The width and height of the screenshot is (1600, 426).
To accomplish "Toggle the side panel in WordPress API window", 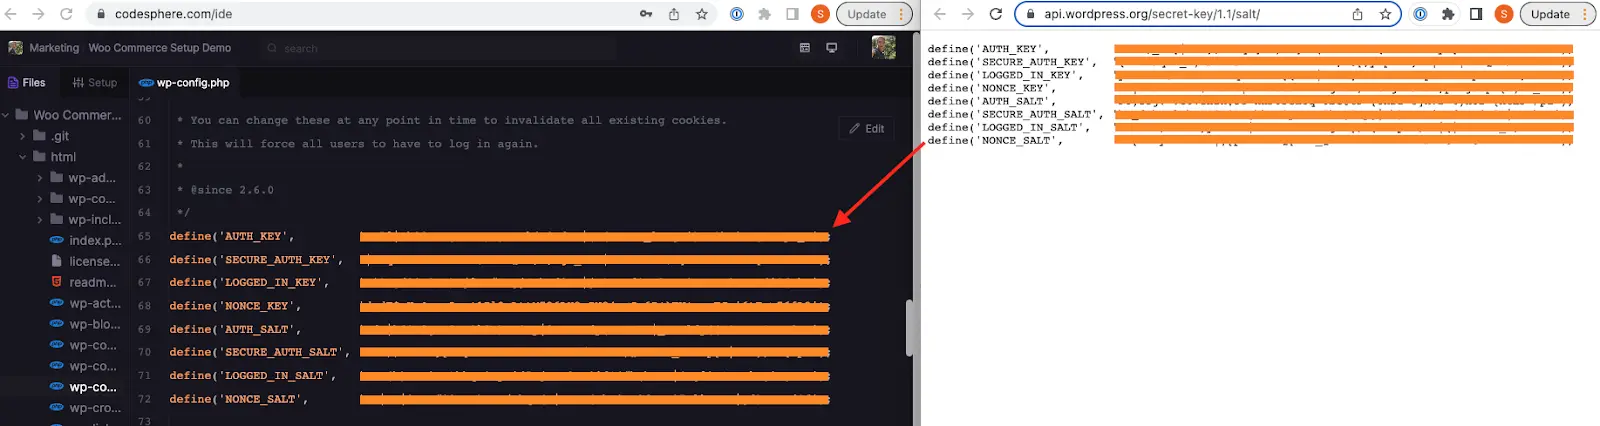I will pos(1476,14).
